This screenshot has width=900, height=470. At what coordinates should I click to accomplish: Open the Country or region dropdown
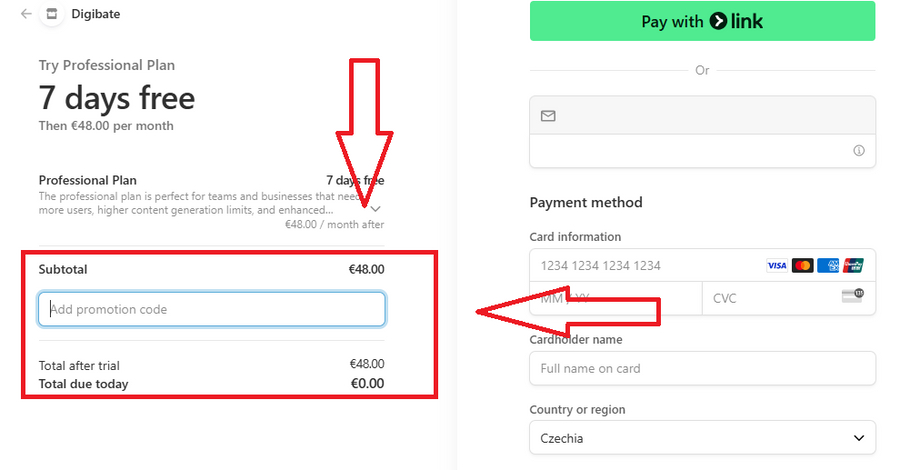[x=702, y=438]
